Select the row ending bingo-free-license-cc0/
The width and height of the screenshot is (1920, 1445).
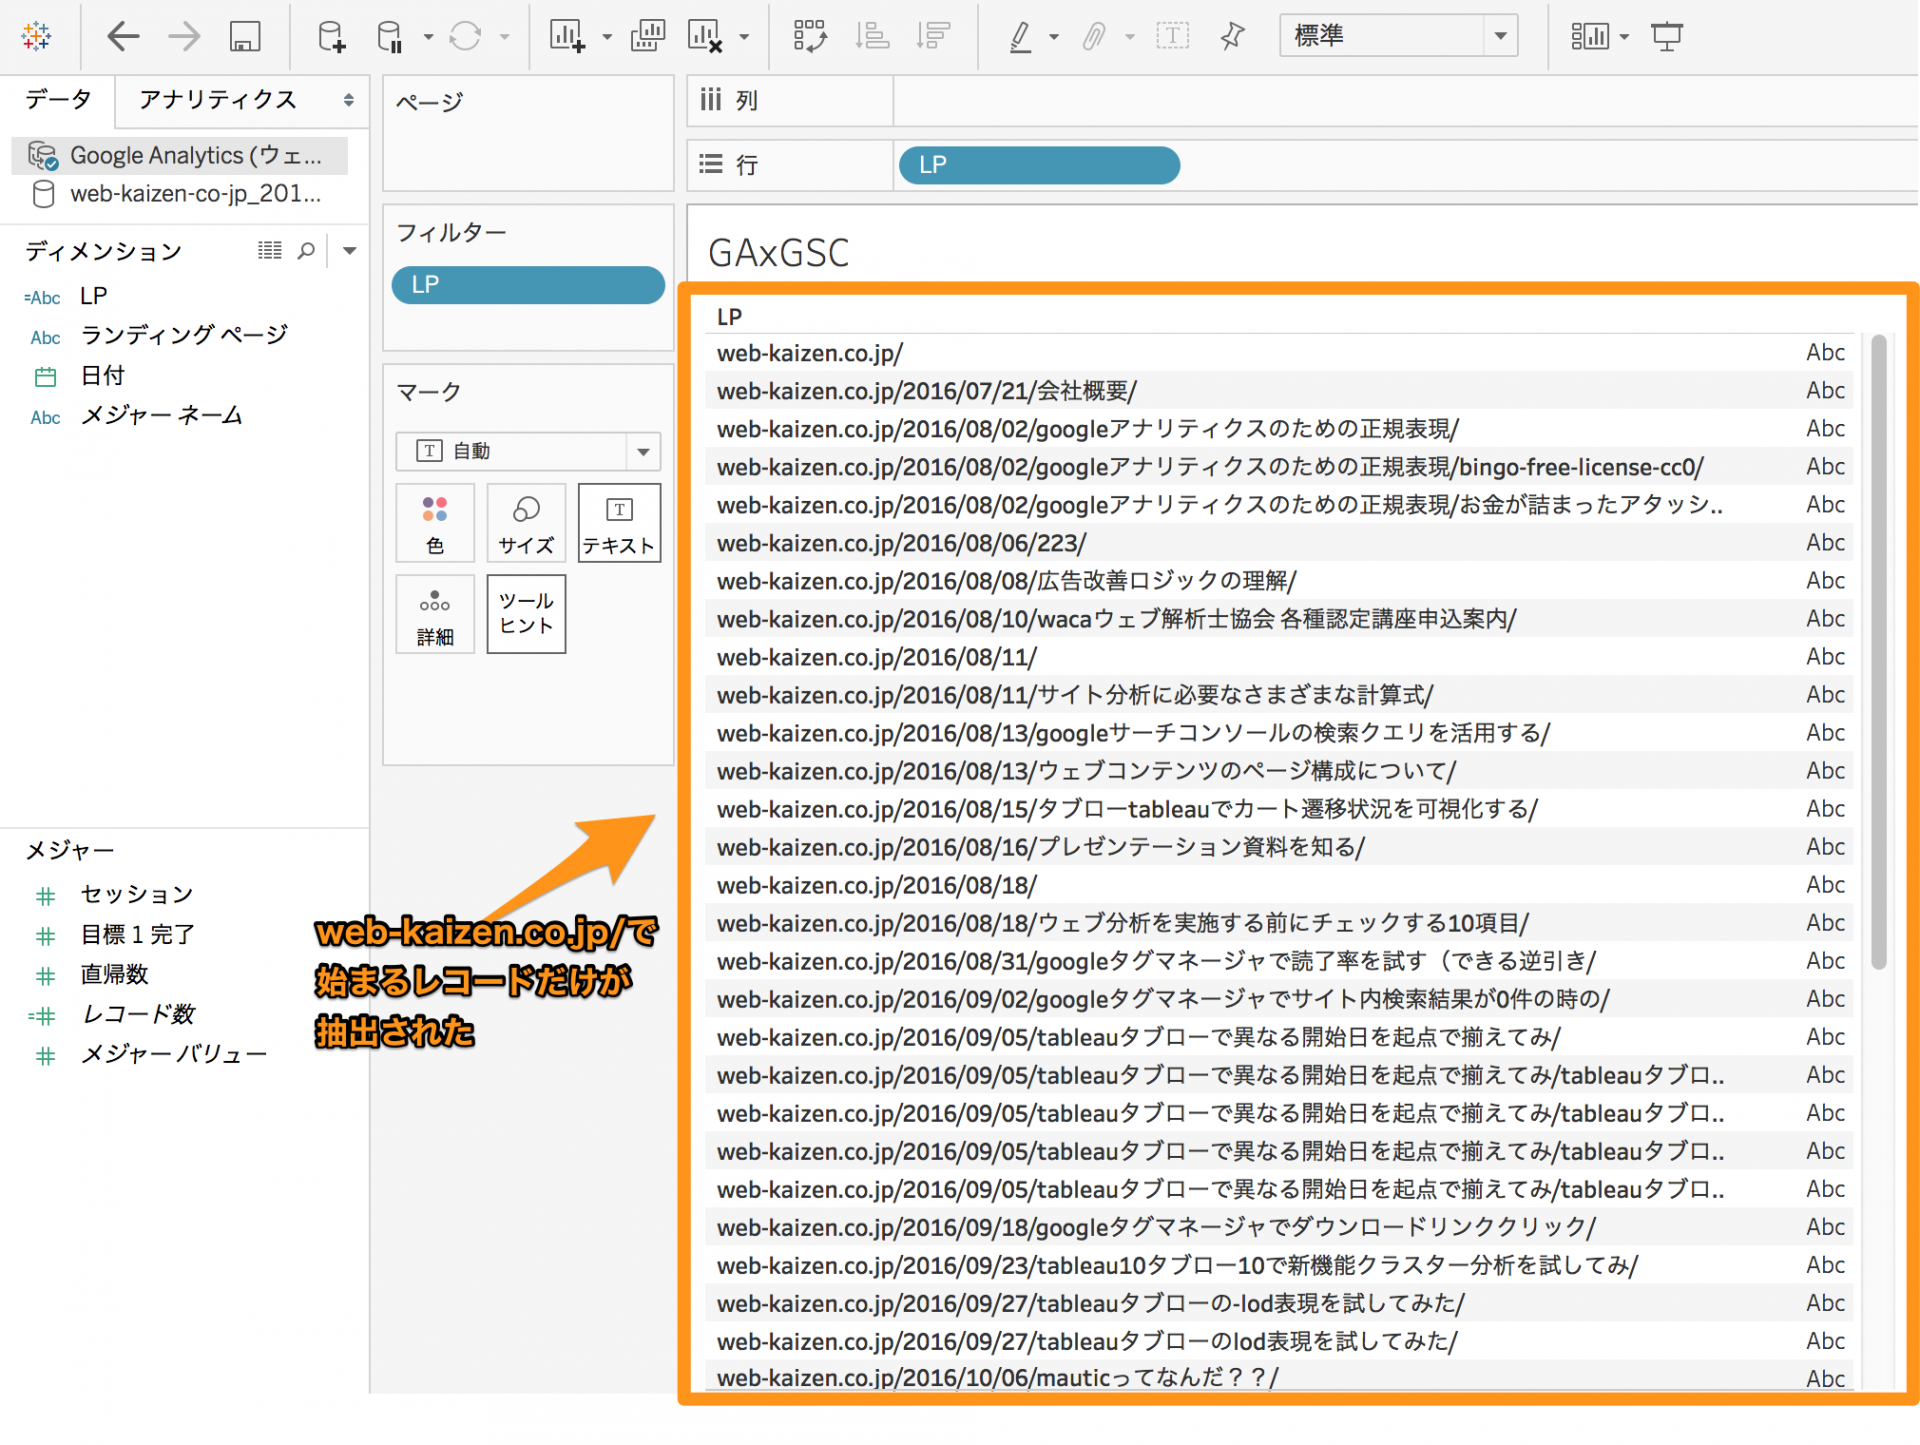[x=1279, y=467]
